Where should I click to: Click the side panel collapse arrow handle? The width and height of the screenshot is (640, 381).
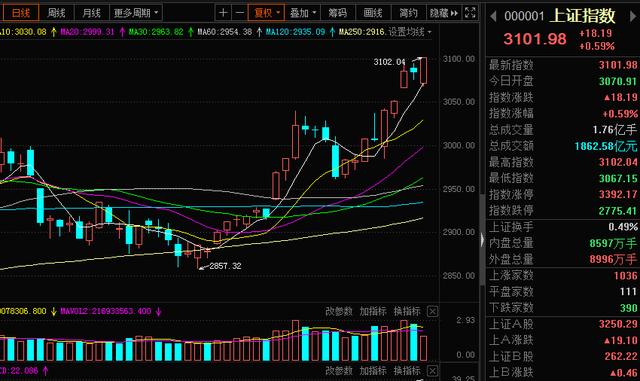coord(482,240)
